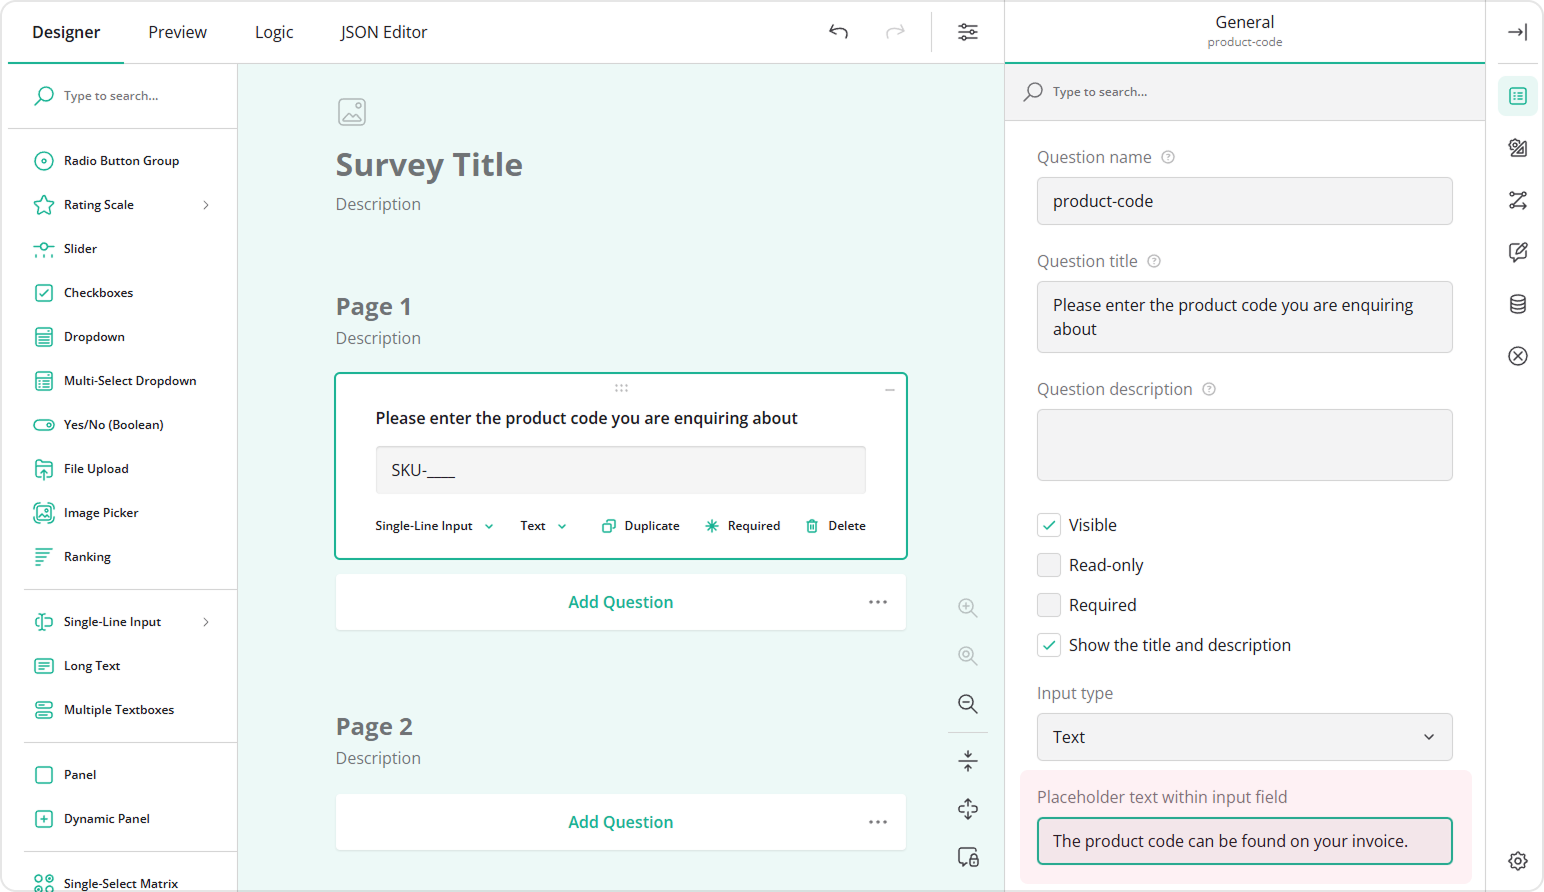Open survey settings from the top toolbar
The width and height of the screenshot is (1544, 892).
point(967,31)
